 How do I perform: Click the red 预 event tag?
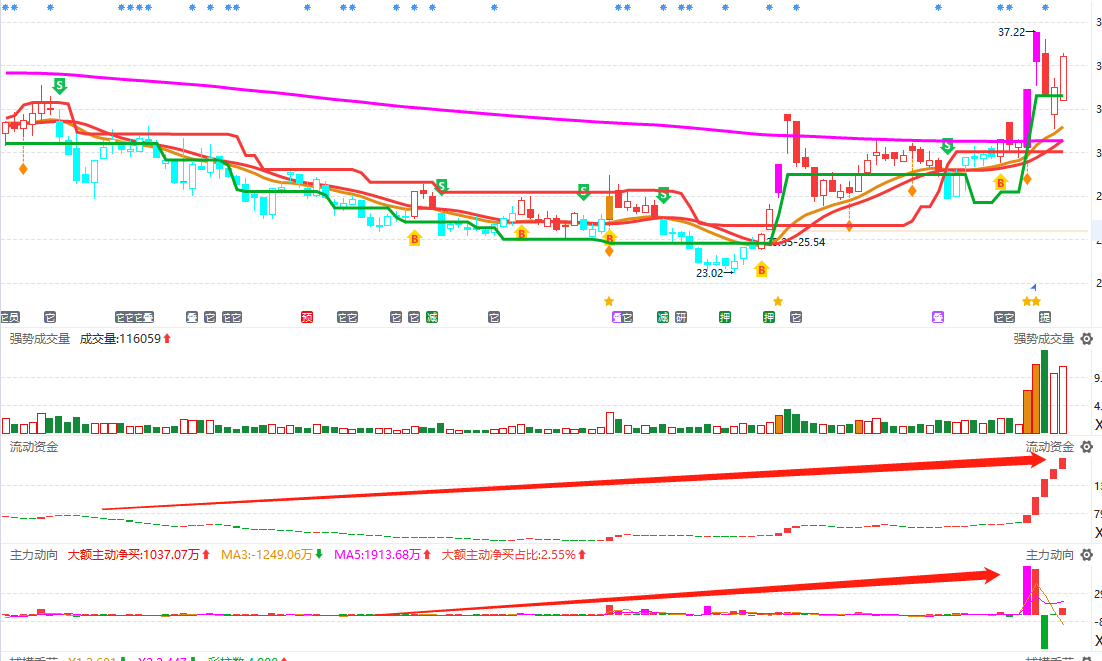click(x=308, y=318)
